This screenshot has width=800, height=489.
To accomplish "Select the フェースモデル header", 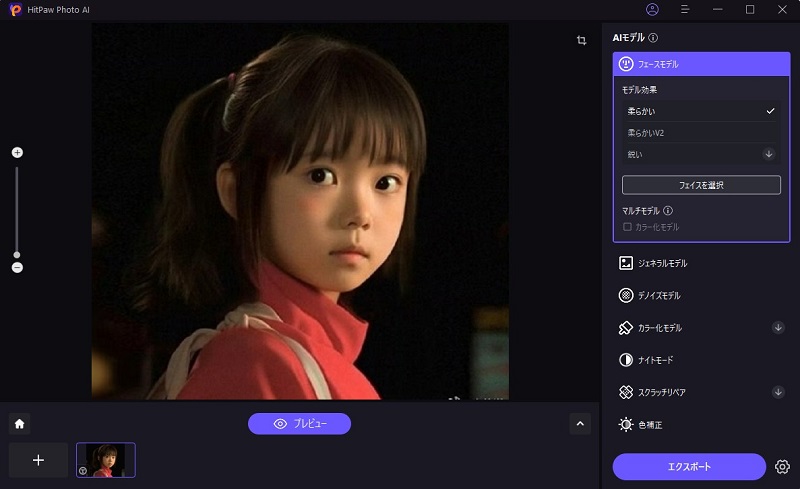I will point(702,64).
